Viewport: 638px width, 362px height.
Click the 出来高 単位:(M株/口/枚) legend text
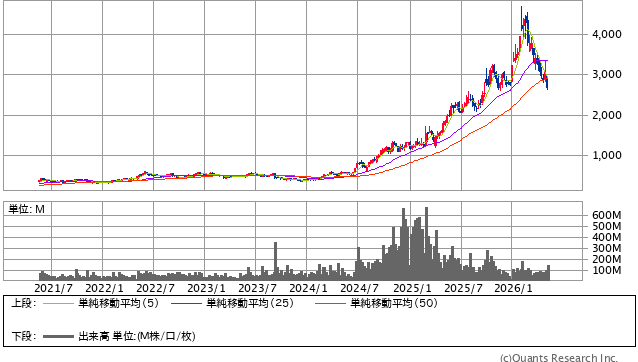pyautogui.click(x=137, y=336)
